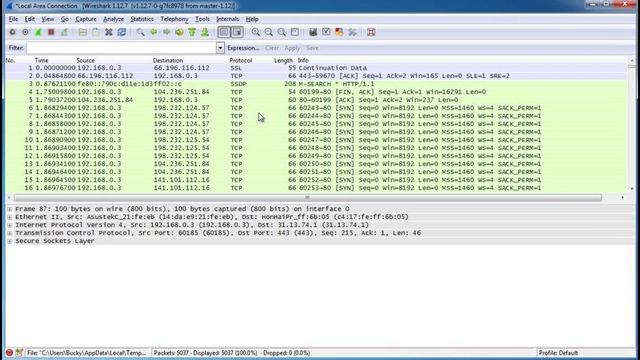Open expert info red circle in status bar
Image resolution: width=640 pixels, height=360 pixels.
pyautogui.click(x=9, y=353)
